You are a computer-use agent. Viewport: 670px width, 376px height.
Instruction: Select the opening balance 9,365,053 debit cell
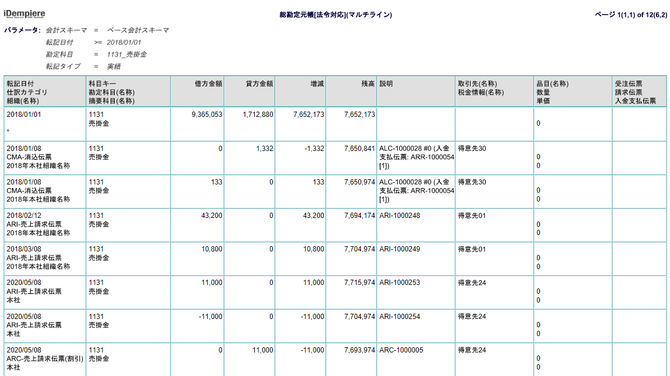[x=207, y=115]
